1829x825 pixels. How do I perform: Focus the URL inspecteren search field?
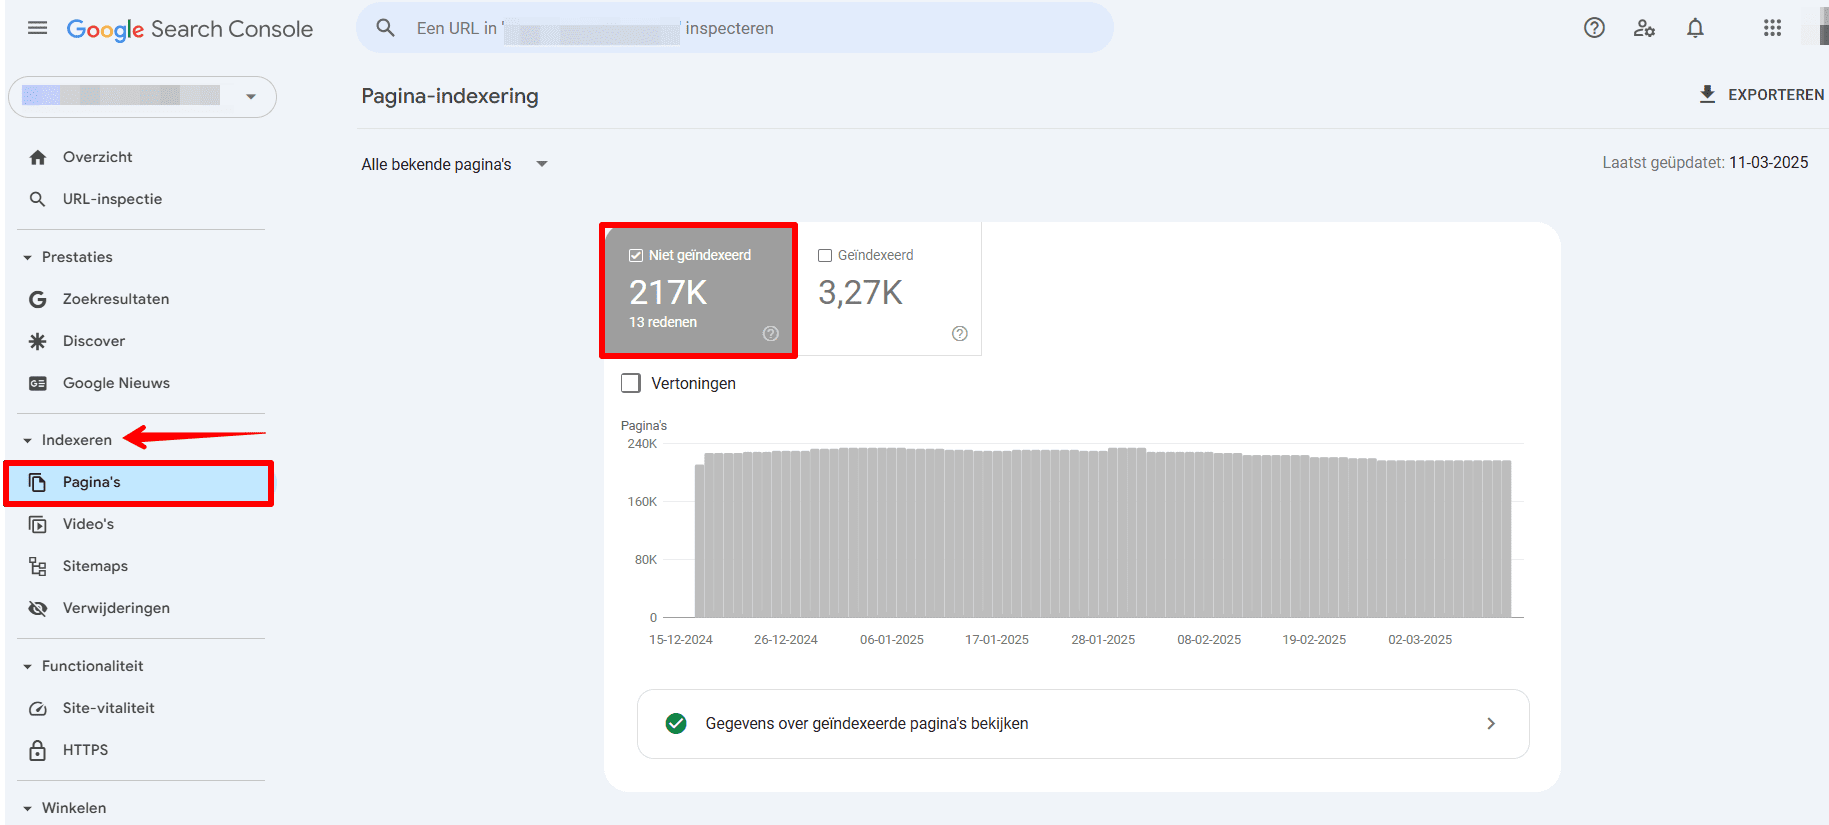point(735,28)
